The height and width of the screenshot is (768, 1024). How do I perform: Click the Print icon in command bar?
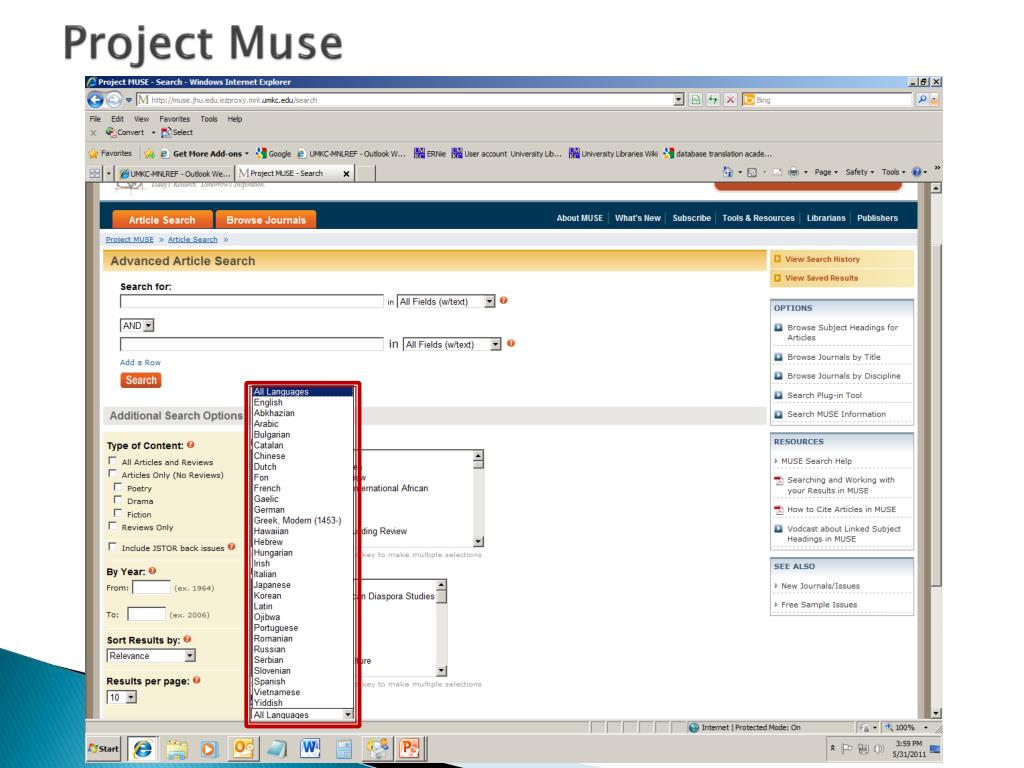tap(793, 172)
